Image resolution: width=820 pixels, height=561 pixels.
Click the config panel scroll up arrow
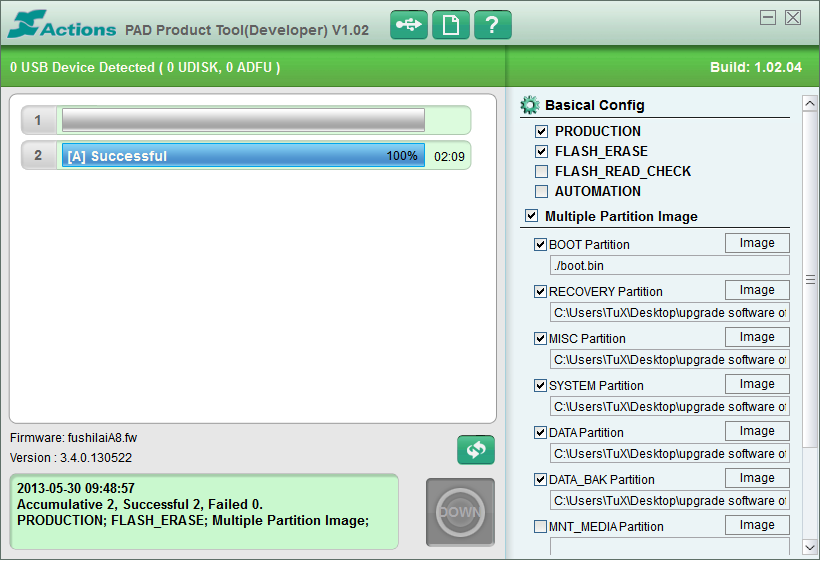coord(810,104)
